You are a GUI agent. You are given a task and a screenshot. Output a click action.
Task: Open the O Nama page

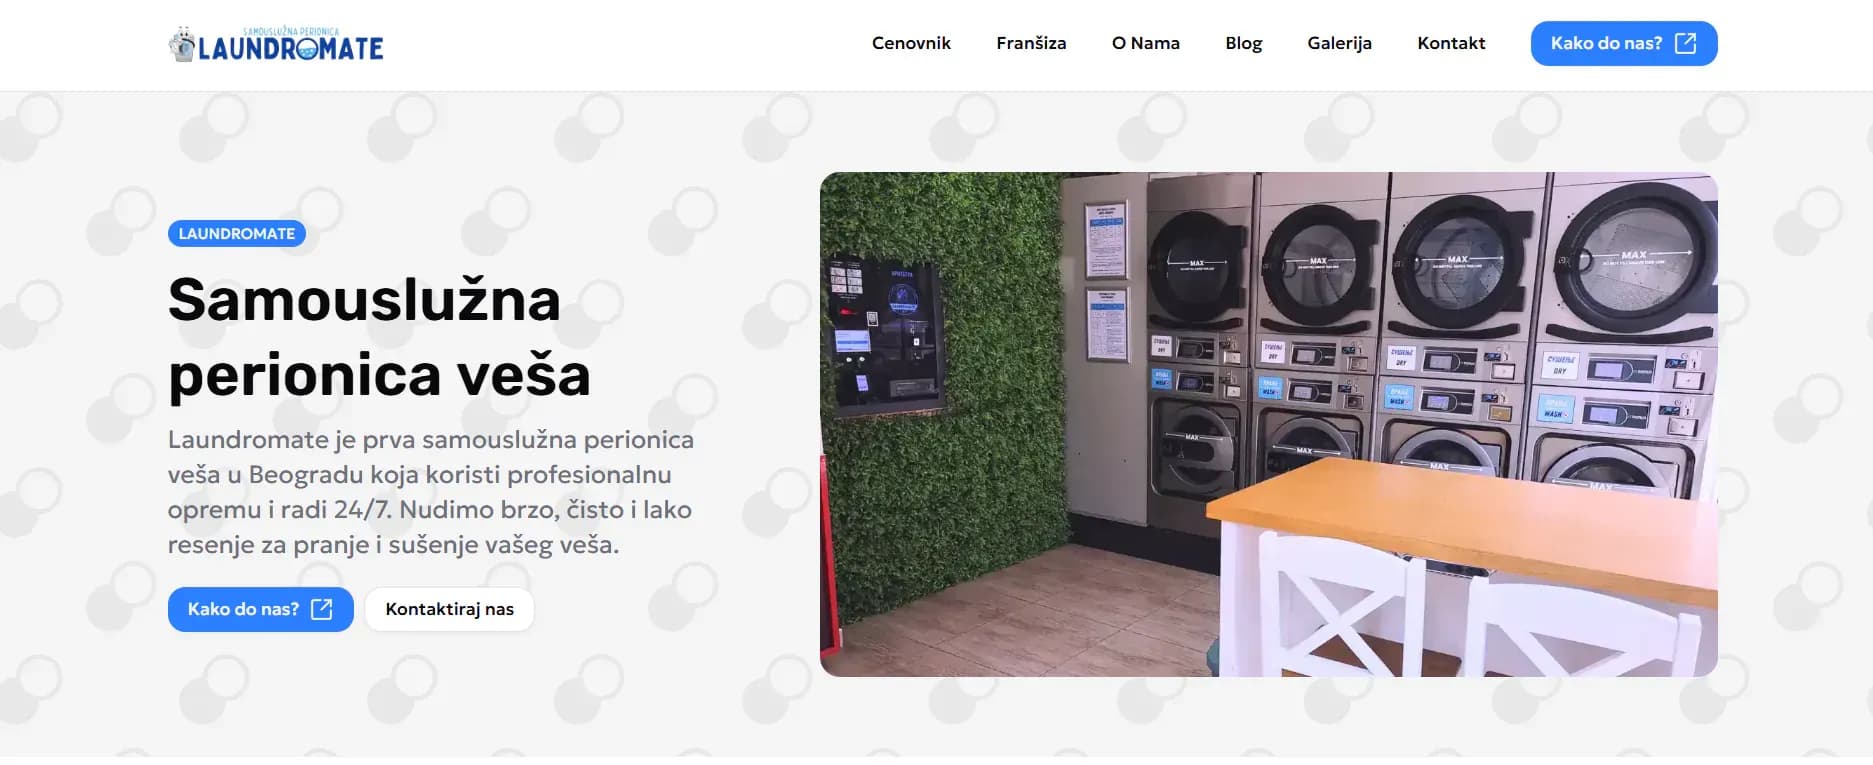1145,43
